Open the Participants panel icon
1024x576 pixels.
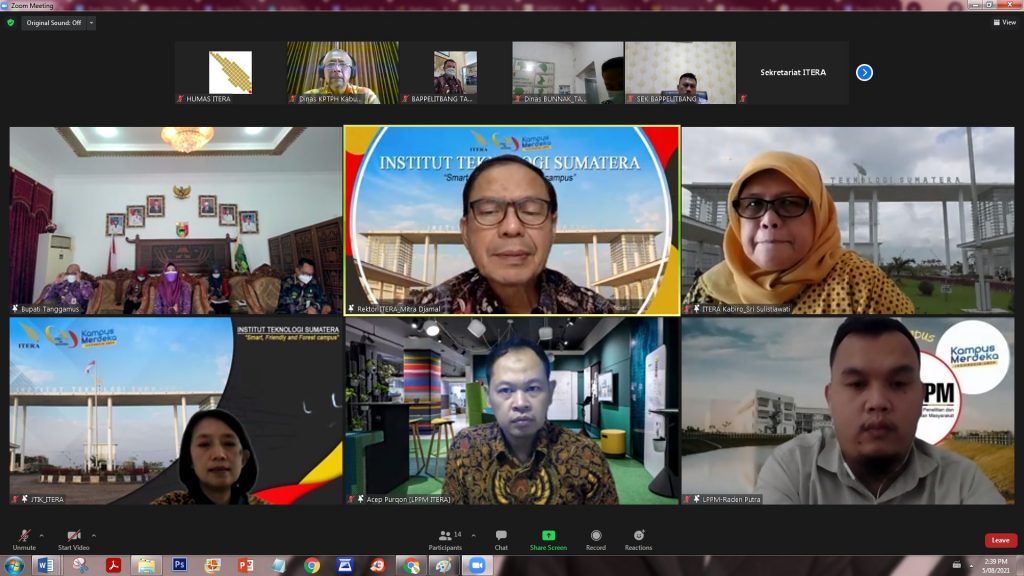(x=445, y=535)
